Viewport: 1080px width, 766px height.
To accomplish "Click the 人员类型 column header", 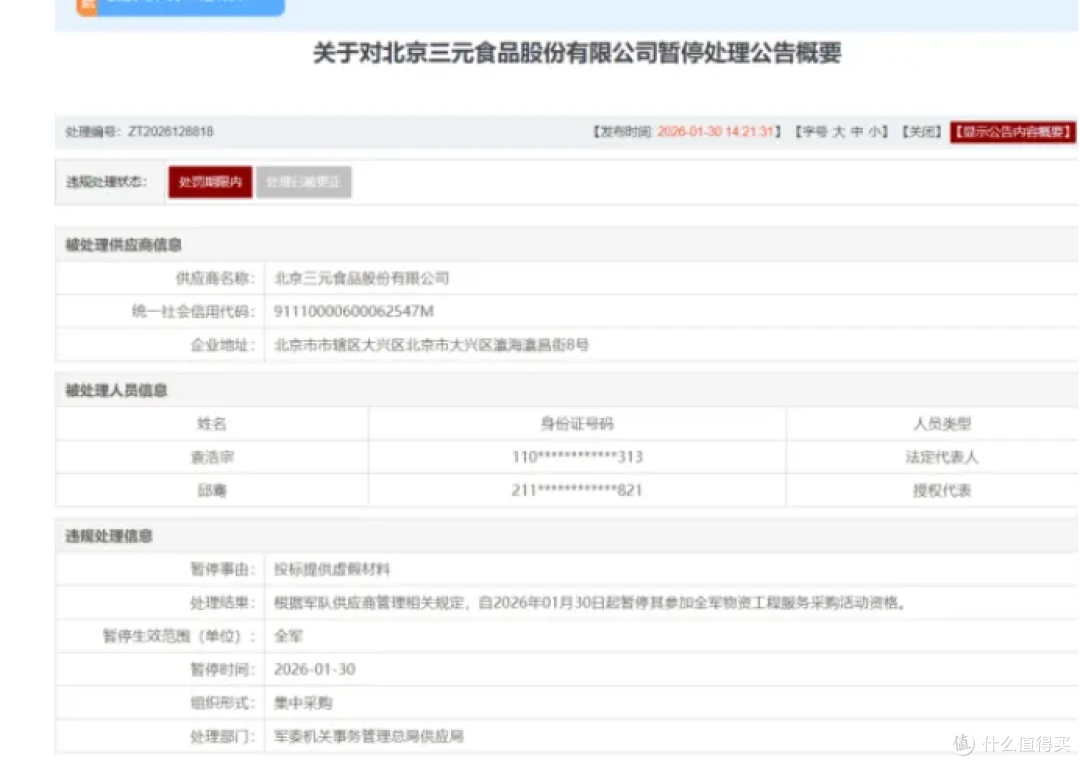I will tap(942, 424).
